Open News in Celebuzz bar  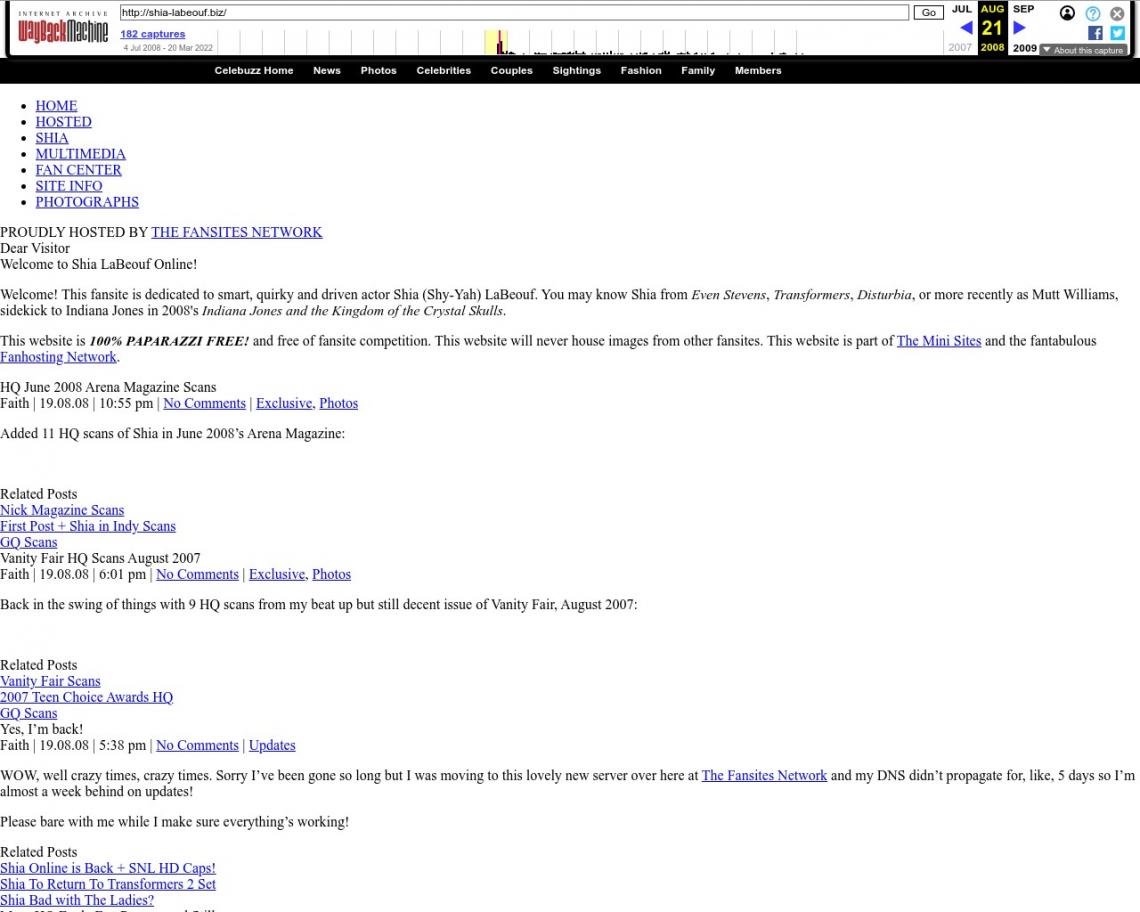[326, 71]
